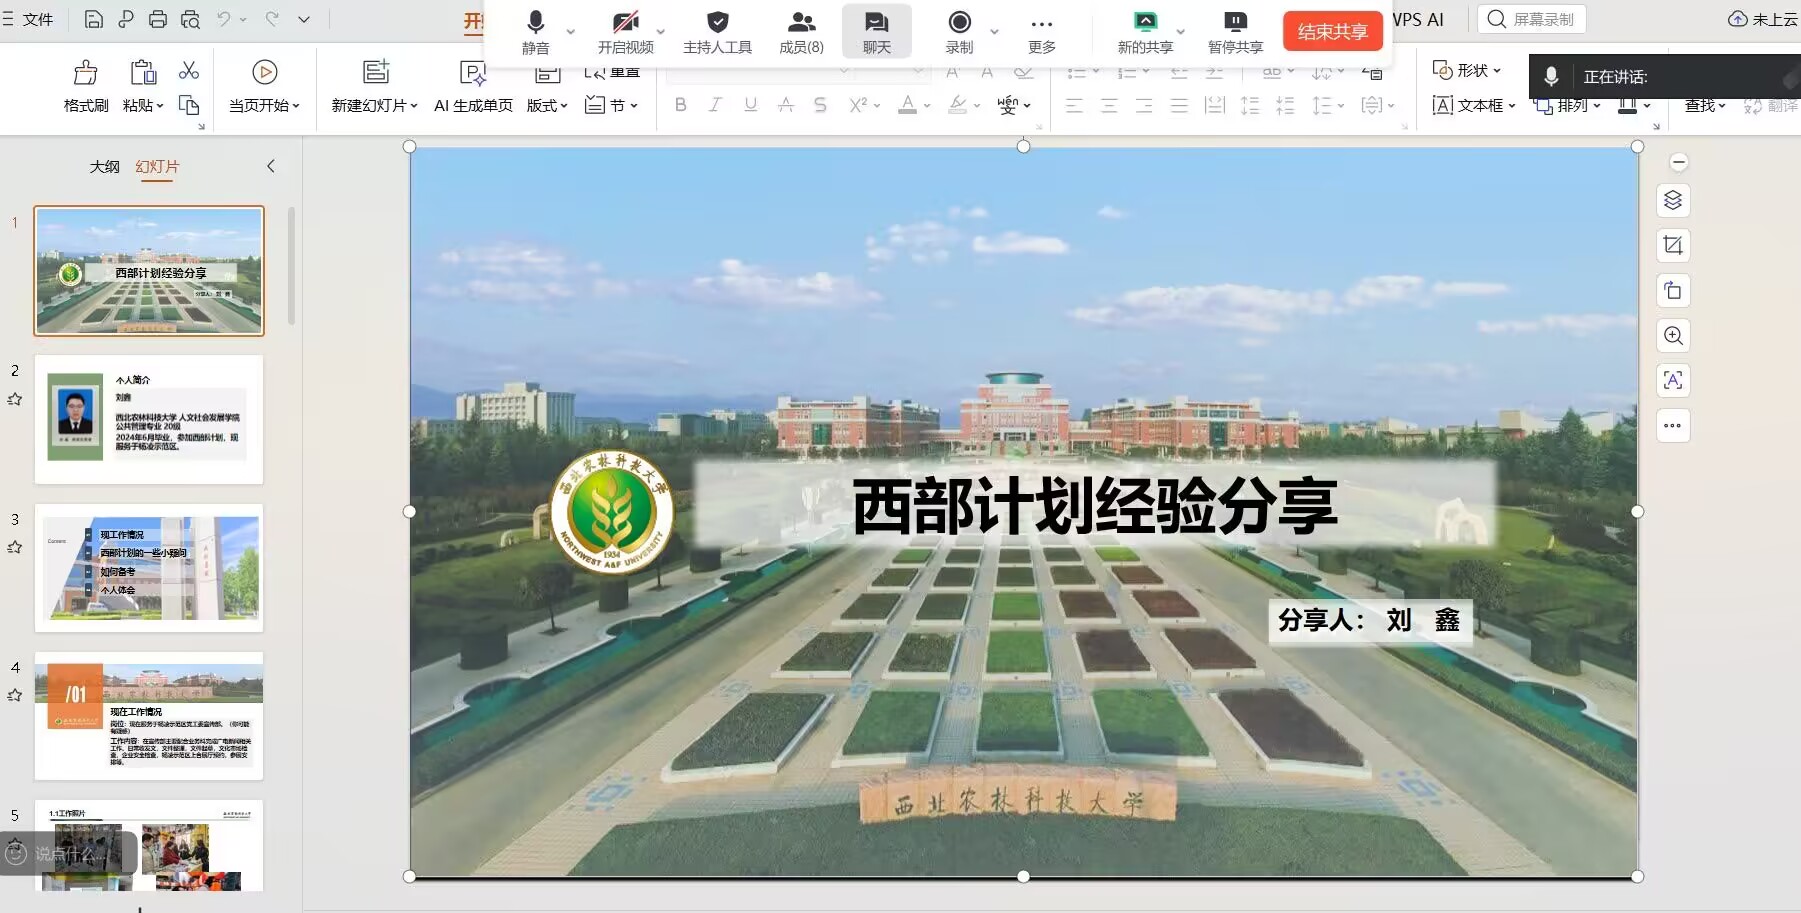Click the Redo arrow
Image resolution: width=1801 pixels, height=913 pixels.
point(272,19)
